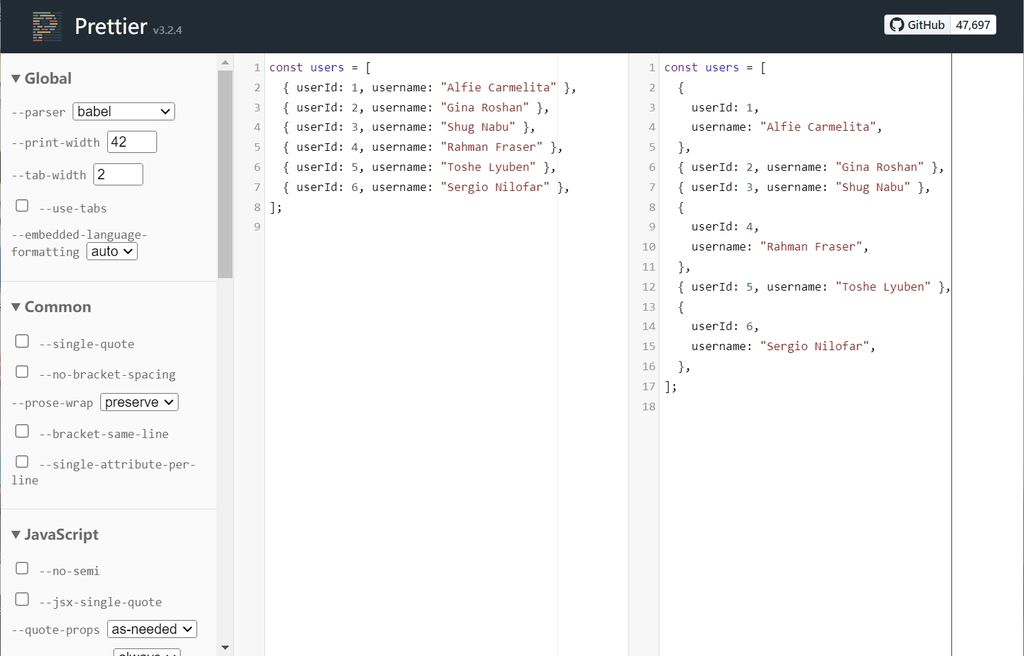
Task: Click "Toshe Lyuben" in output pane
Action: [x=883, y=286]
